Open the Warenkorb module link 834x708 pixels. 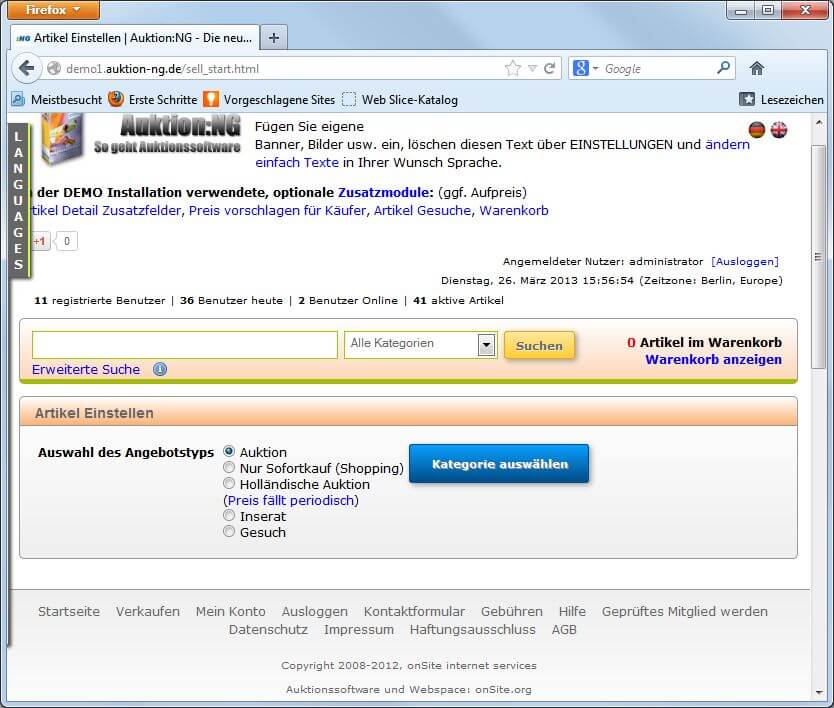(x=514, y=211)
